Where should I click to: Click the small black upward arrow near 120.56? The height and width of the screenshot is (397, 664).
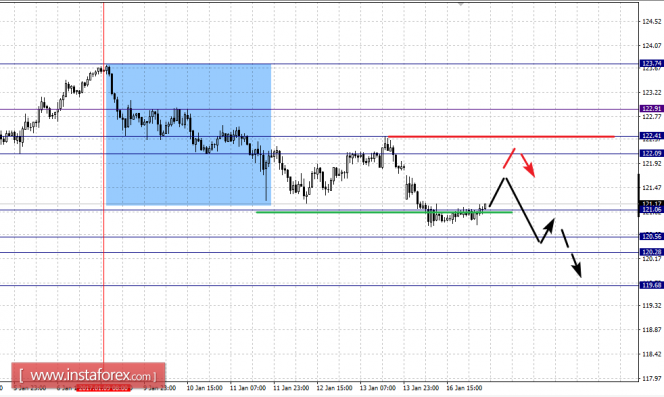tap(547, 230)
